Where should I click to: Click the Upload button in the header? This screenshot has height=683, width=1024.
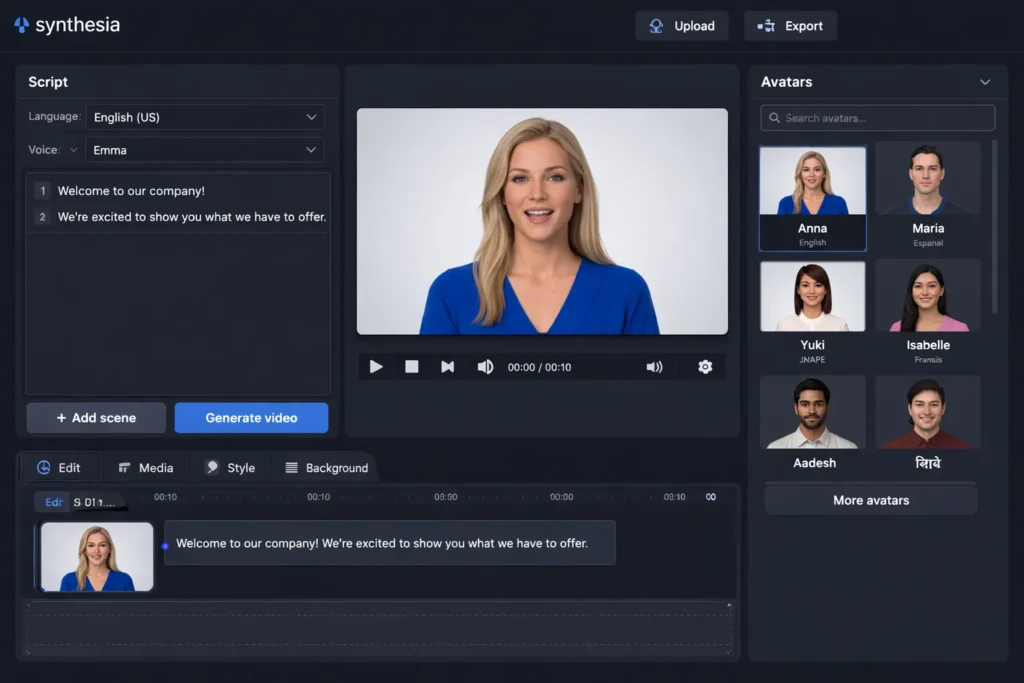pos(682,26)
